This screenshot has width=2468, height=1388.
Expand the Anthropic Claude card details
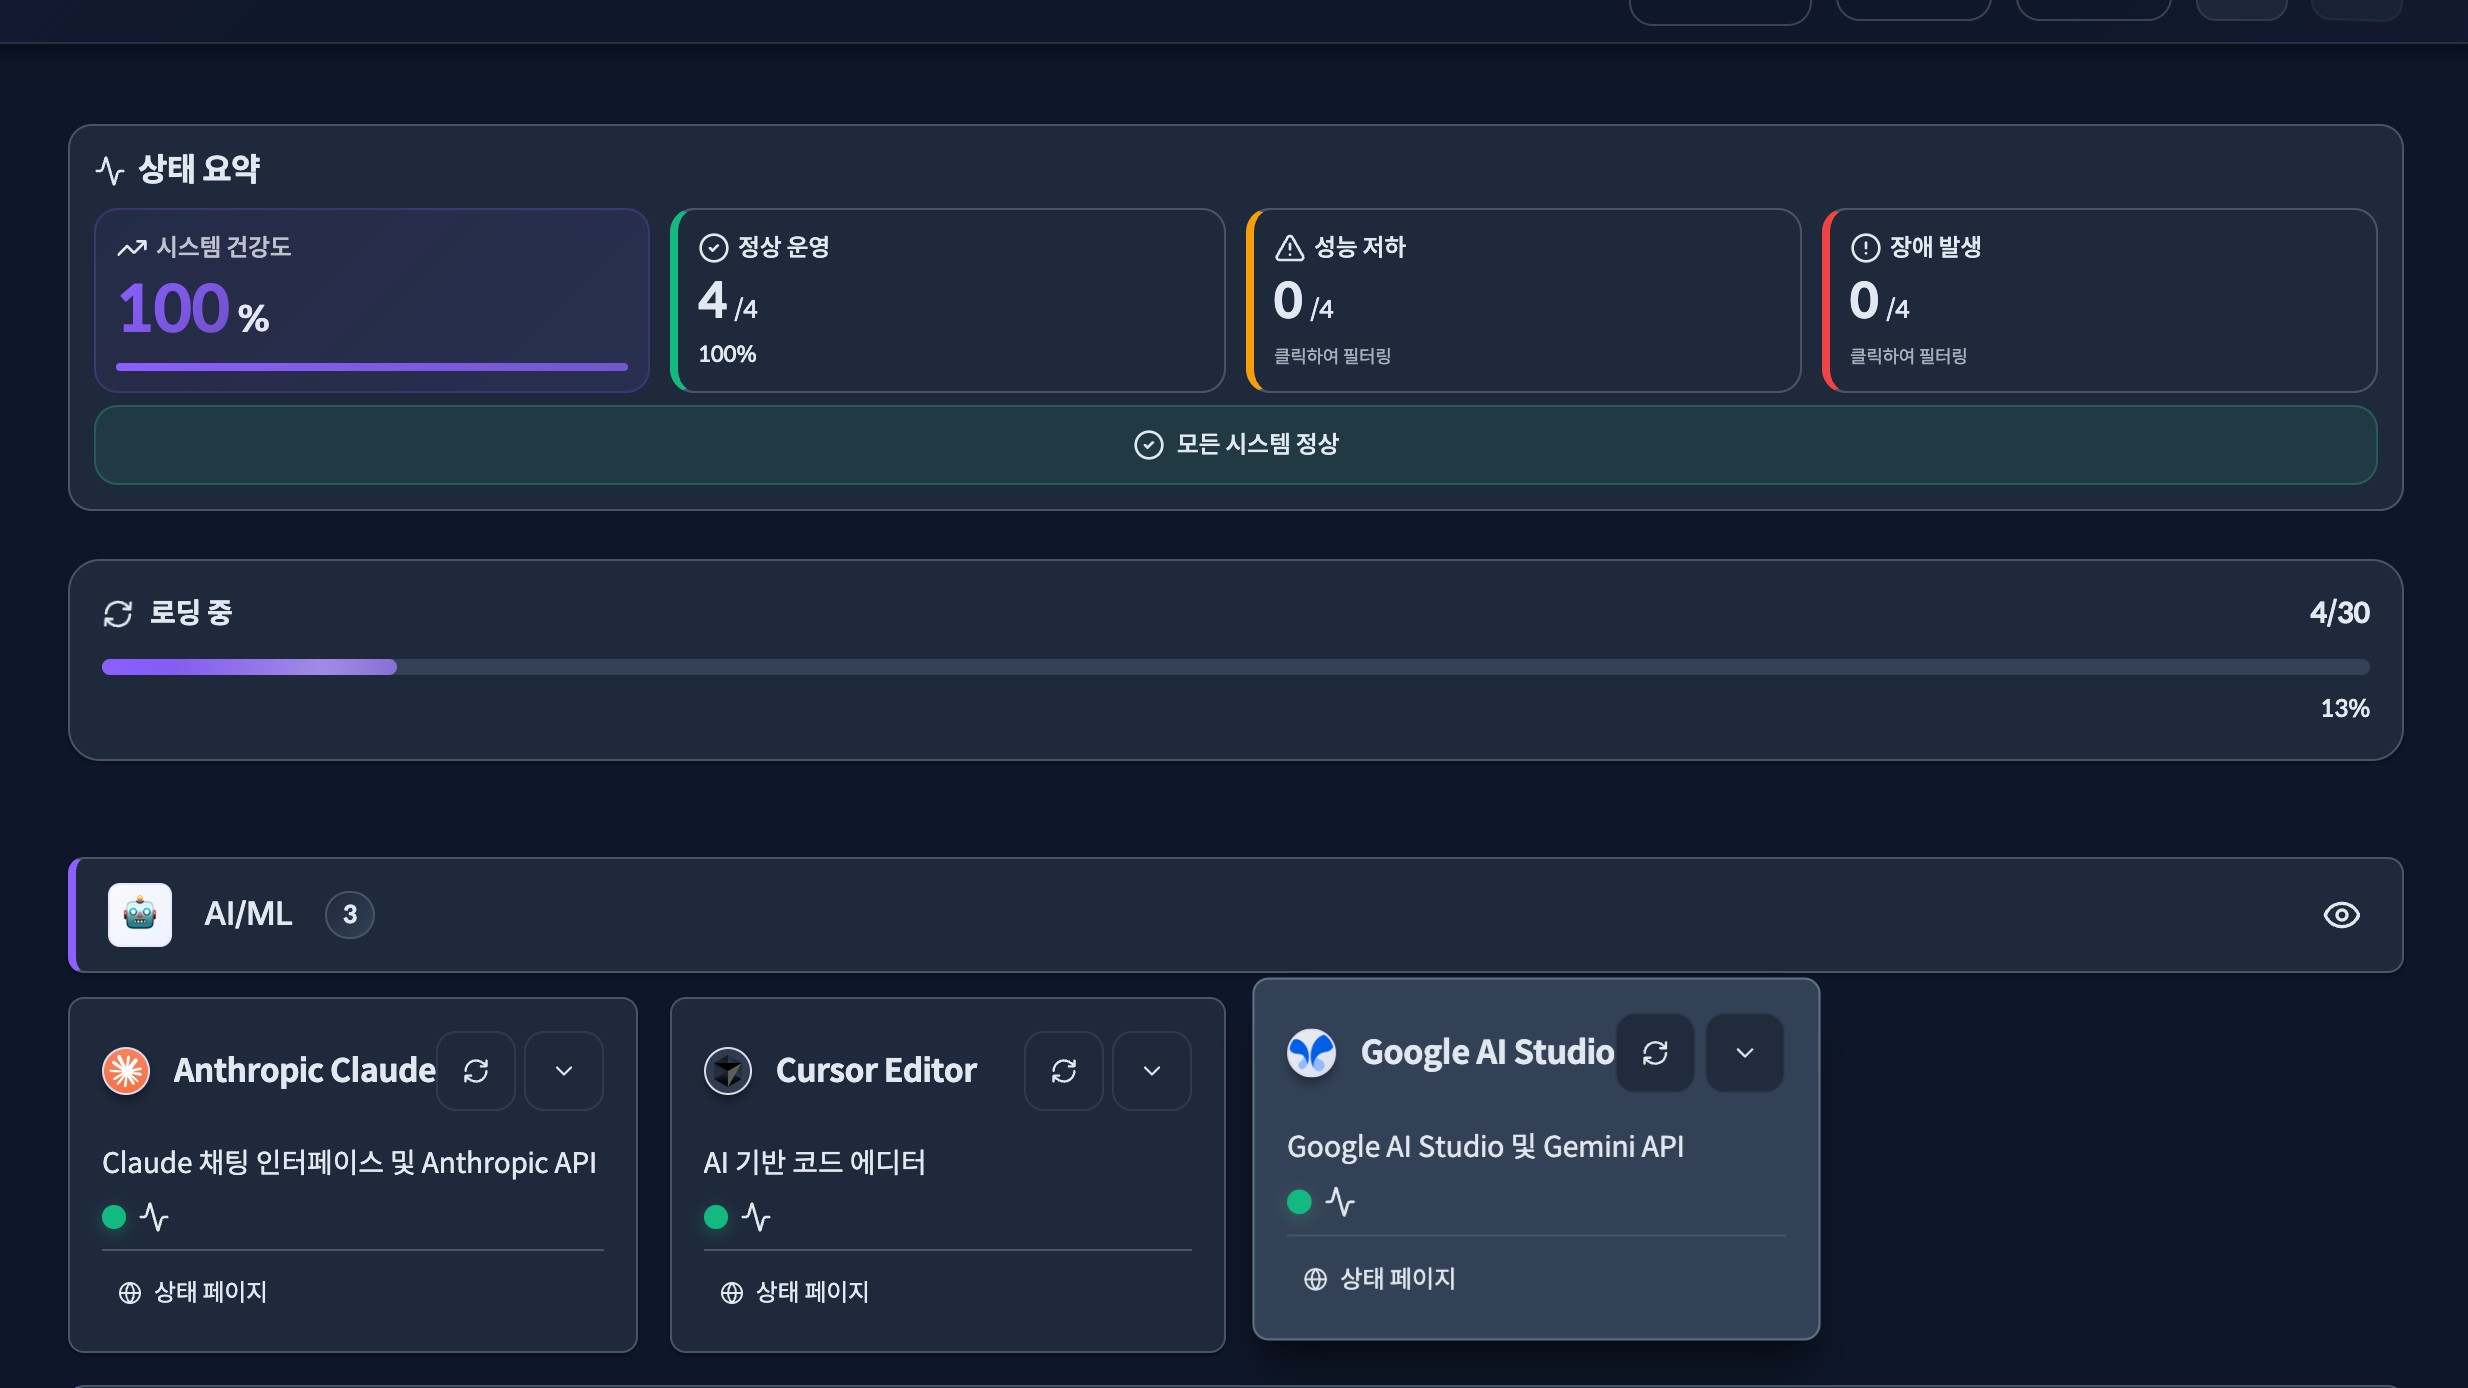(x=564, y=1071)
